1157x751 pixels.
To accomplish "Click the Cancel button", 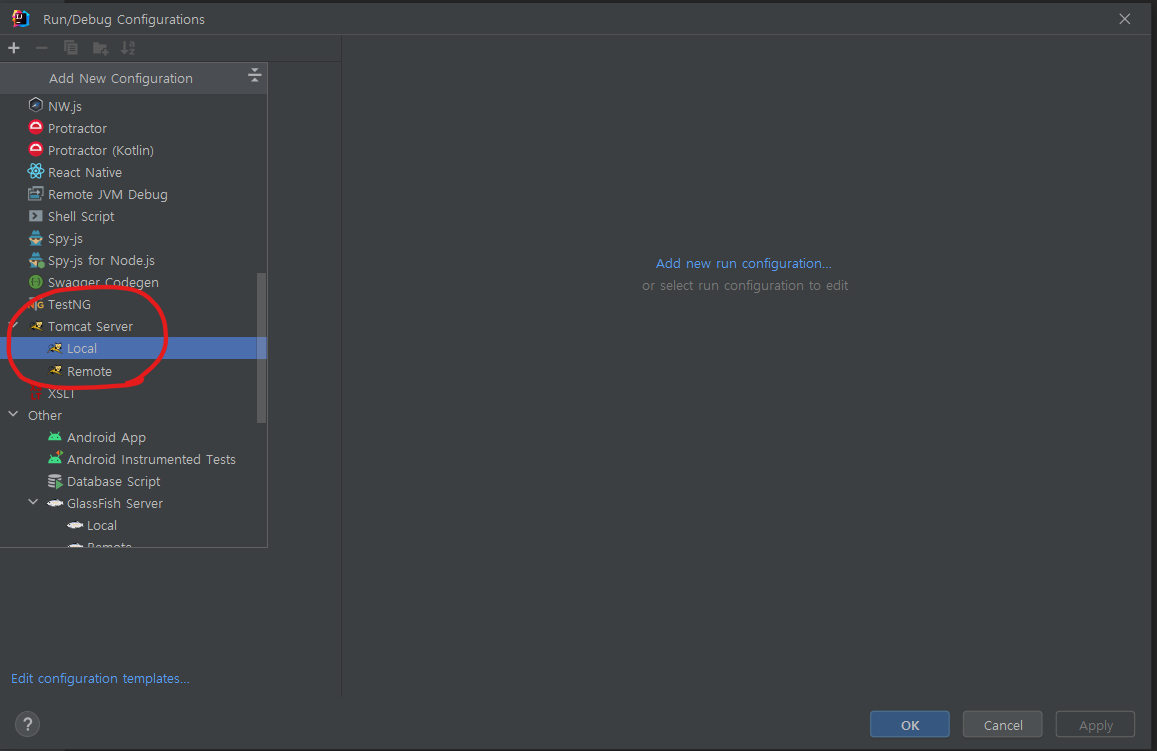I will pos(1003,724).
